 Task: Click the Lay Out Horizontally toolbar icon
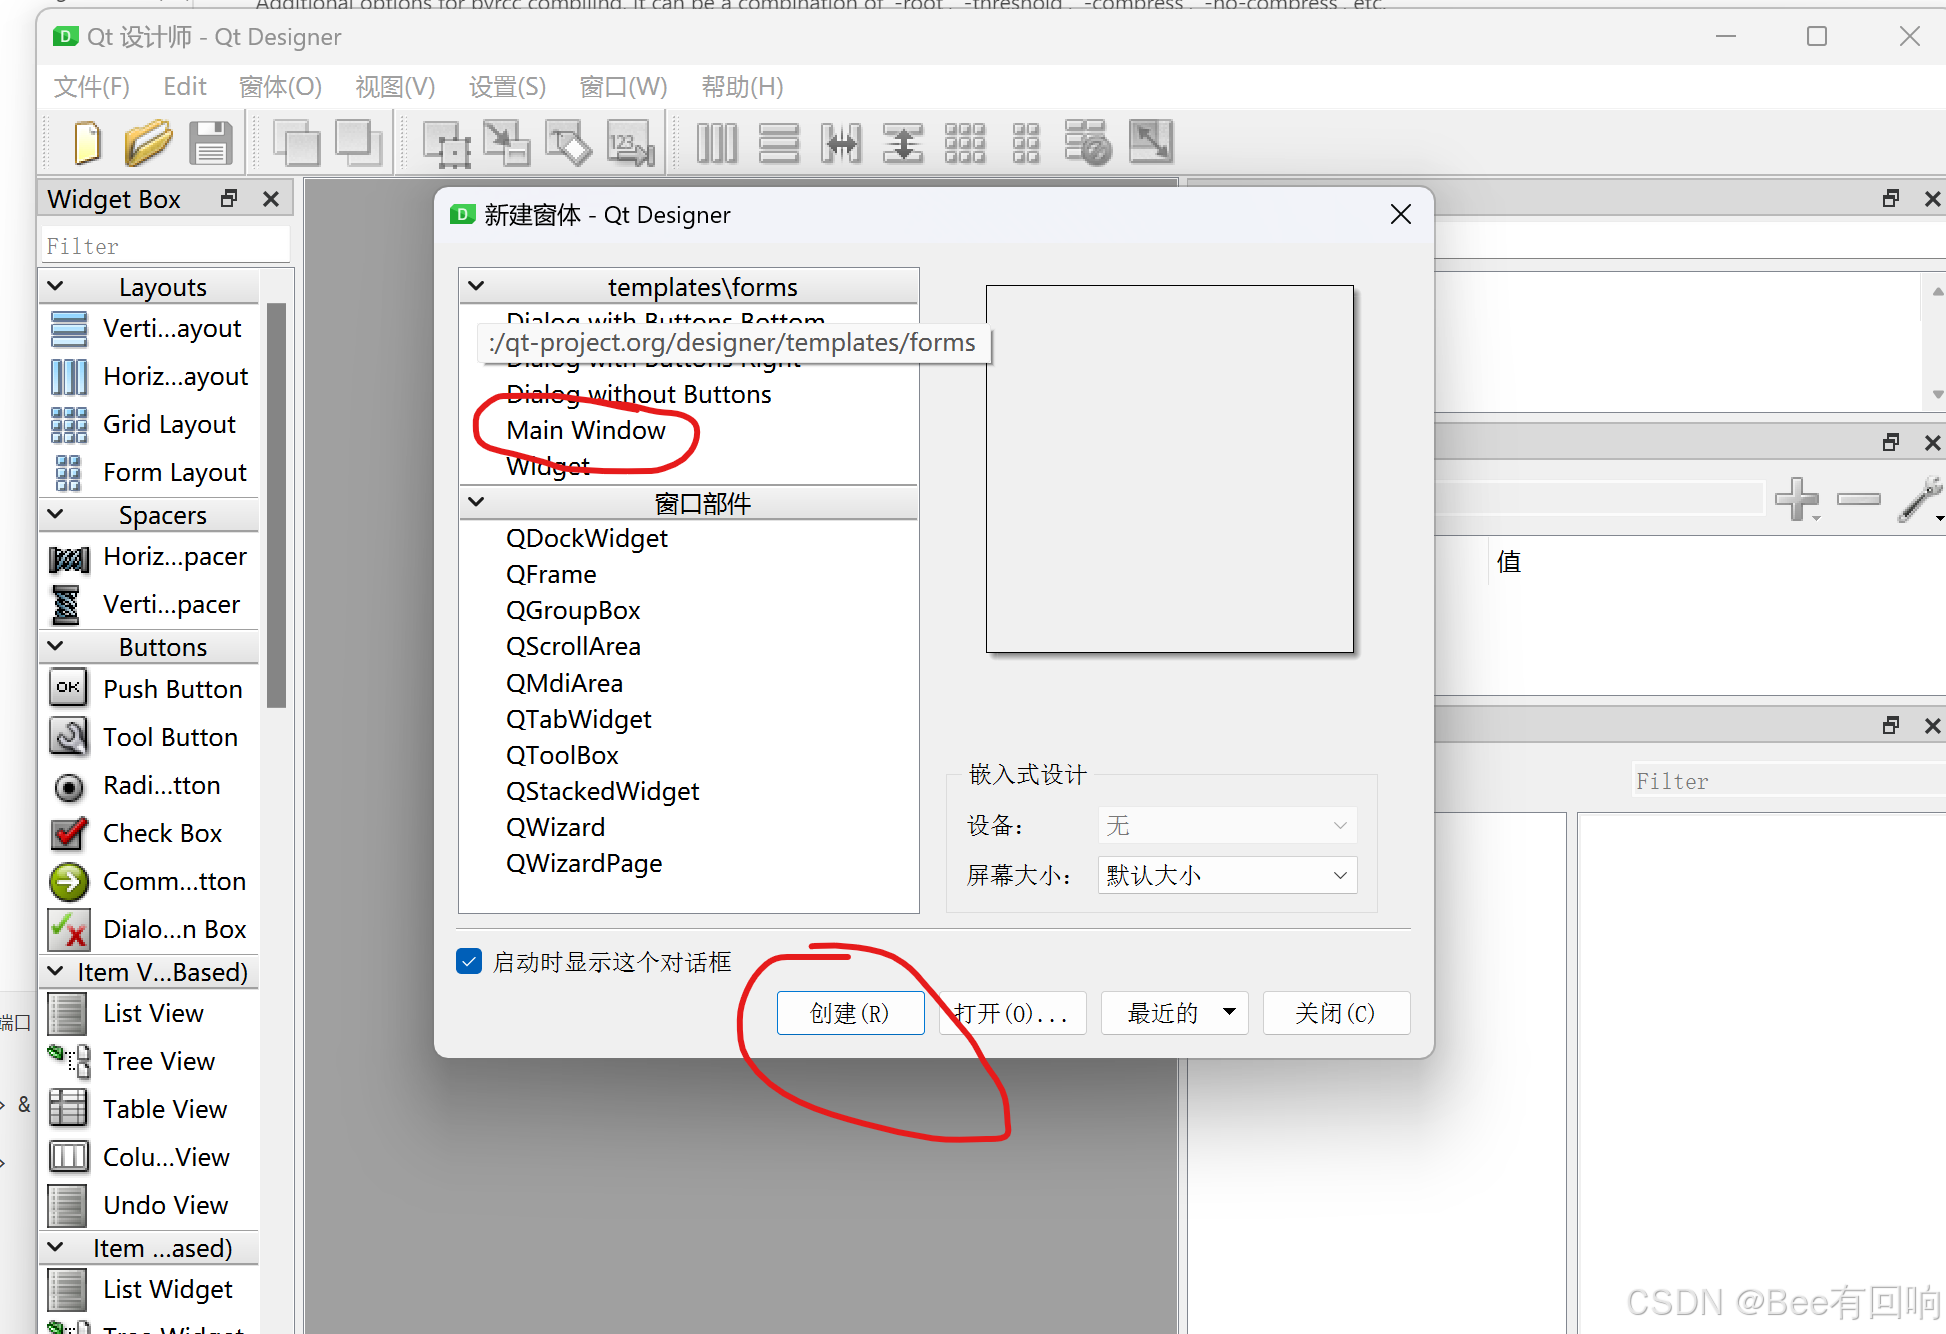click(717, 143)
